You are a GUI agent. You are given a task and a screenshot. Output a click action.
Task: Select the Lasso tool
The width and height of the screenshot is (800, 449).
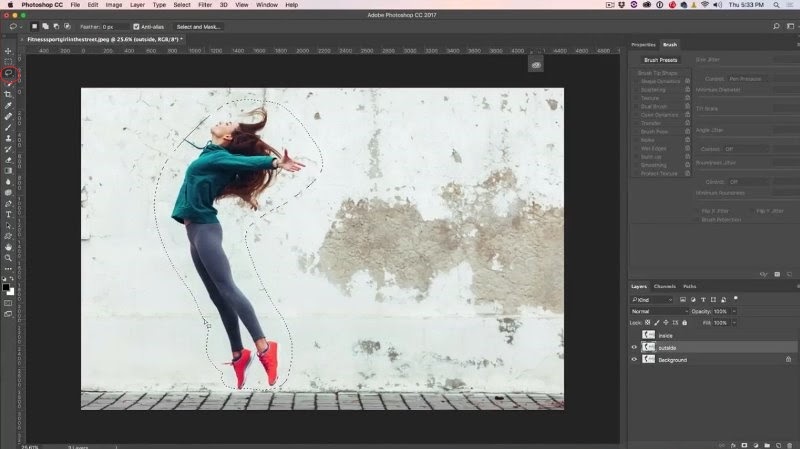click(9, 72)
